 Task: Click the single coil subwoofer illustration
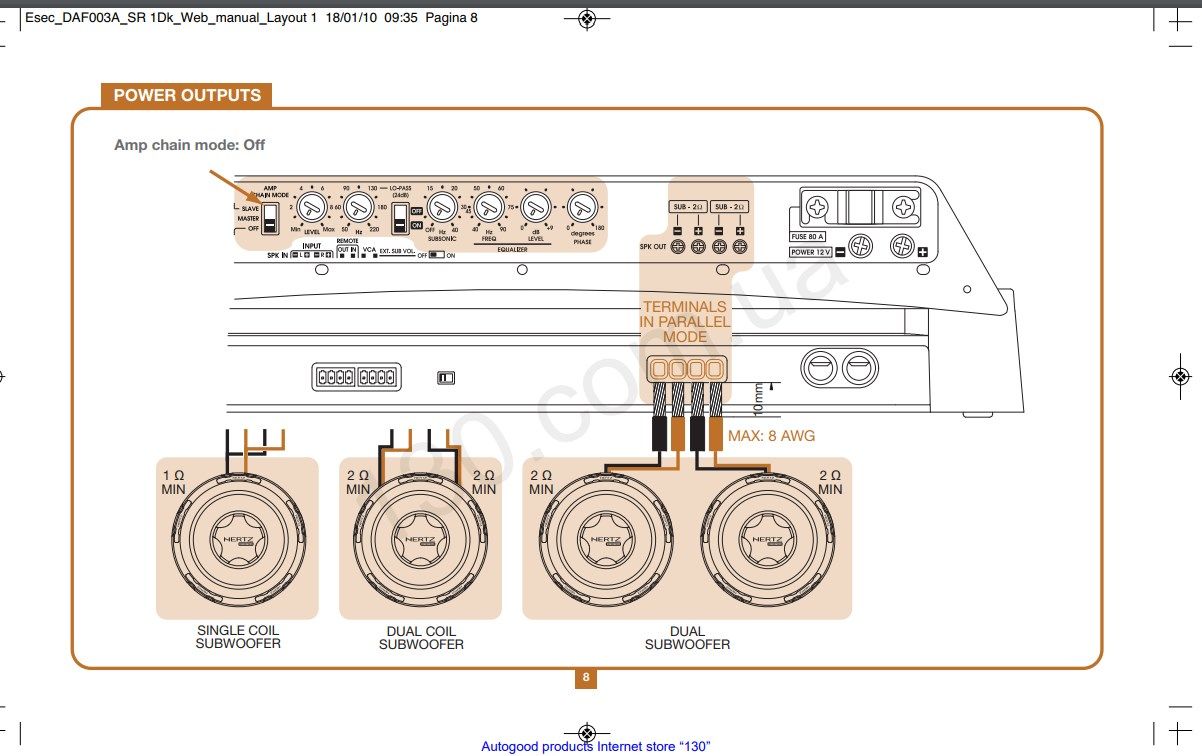pyautogui.click(x=237, y=540)
